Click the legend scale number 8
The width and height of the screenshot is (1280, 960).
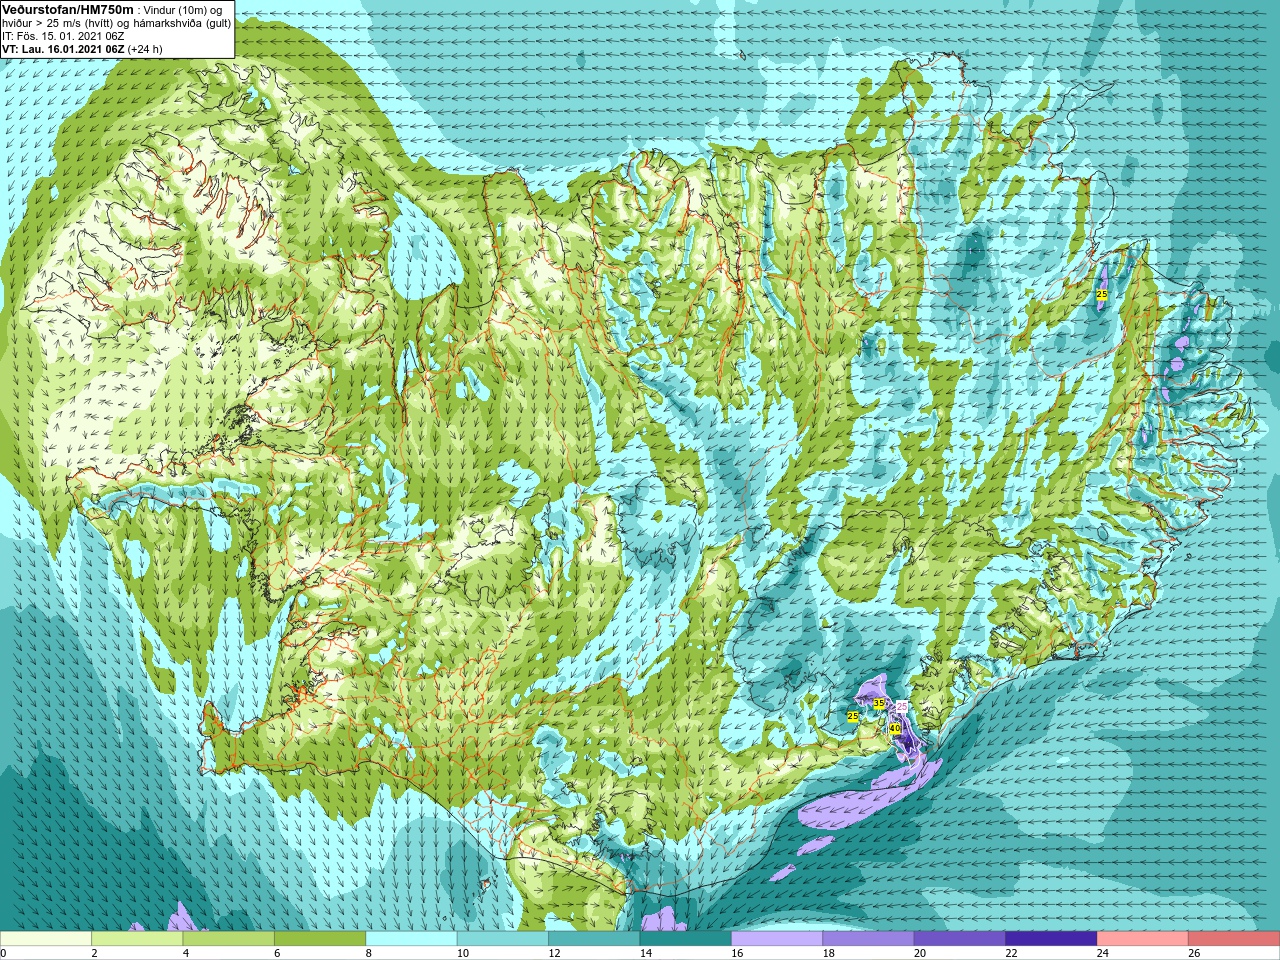(369, 953)
